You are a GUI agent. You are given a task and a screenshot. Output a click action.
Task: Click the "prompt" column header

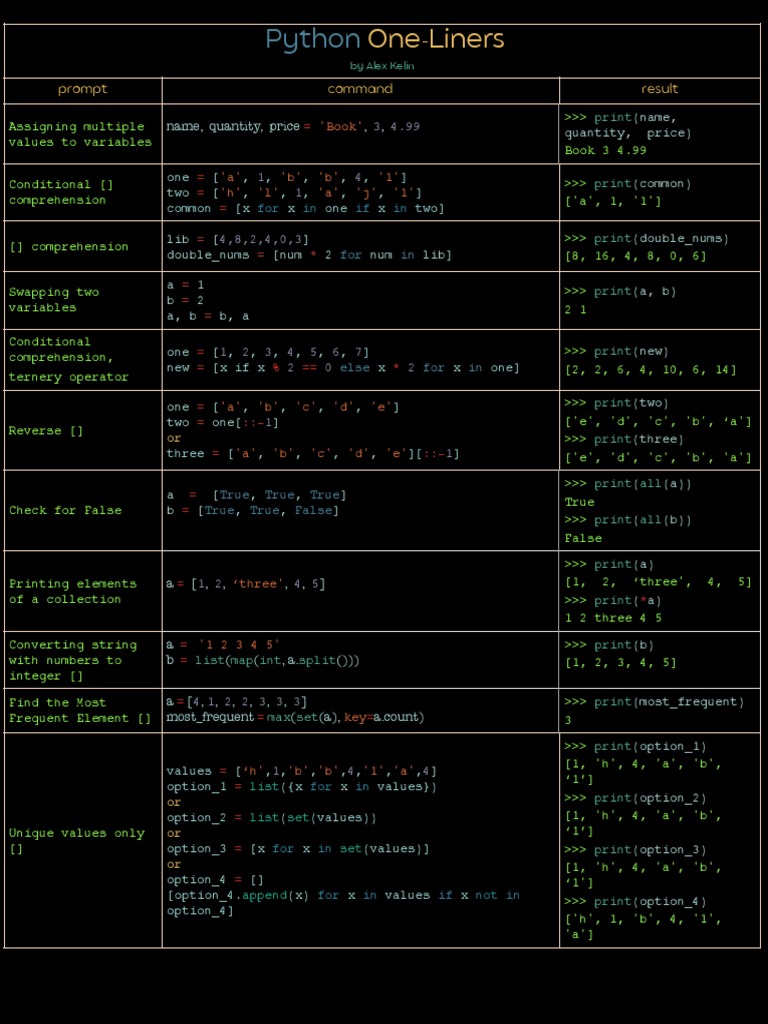[82, 89]
